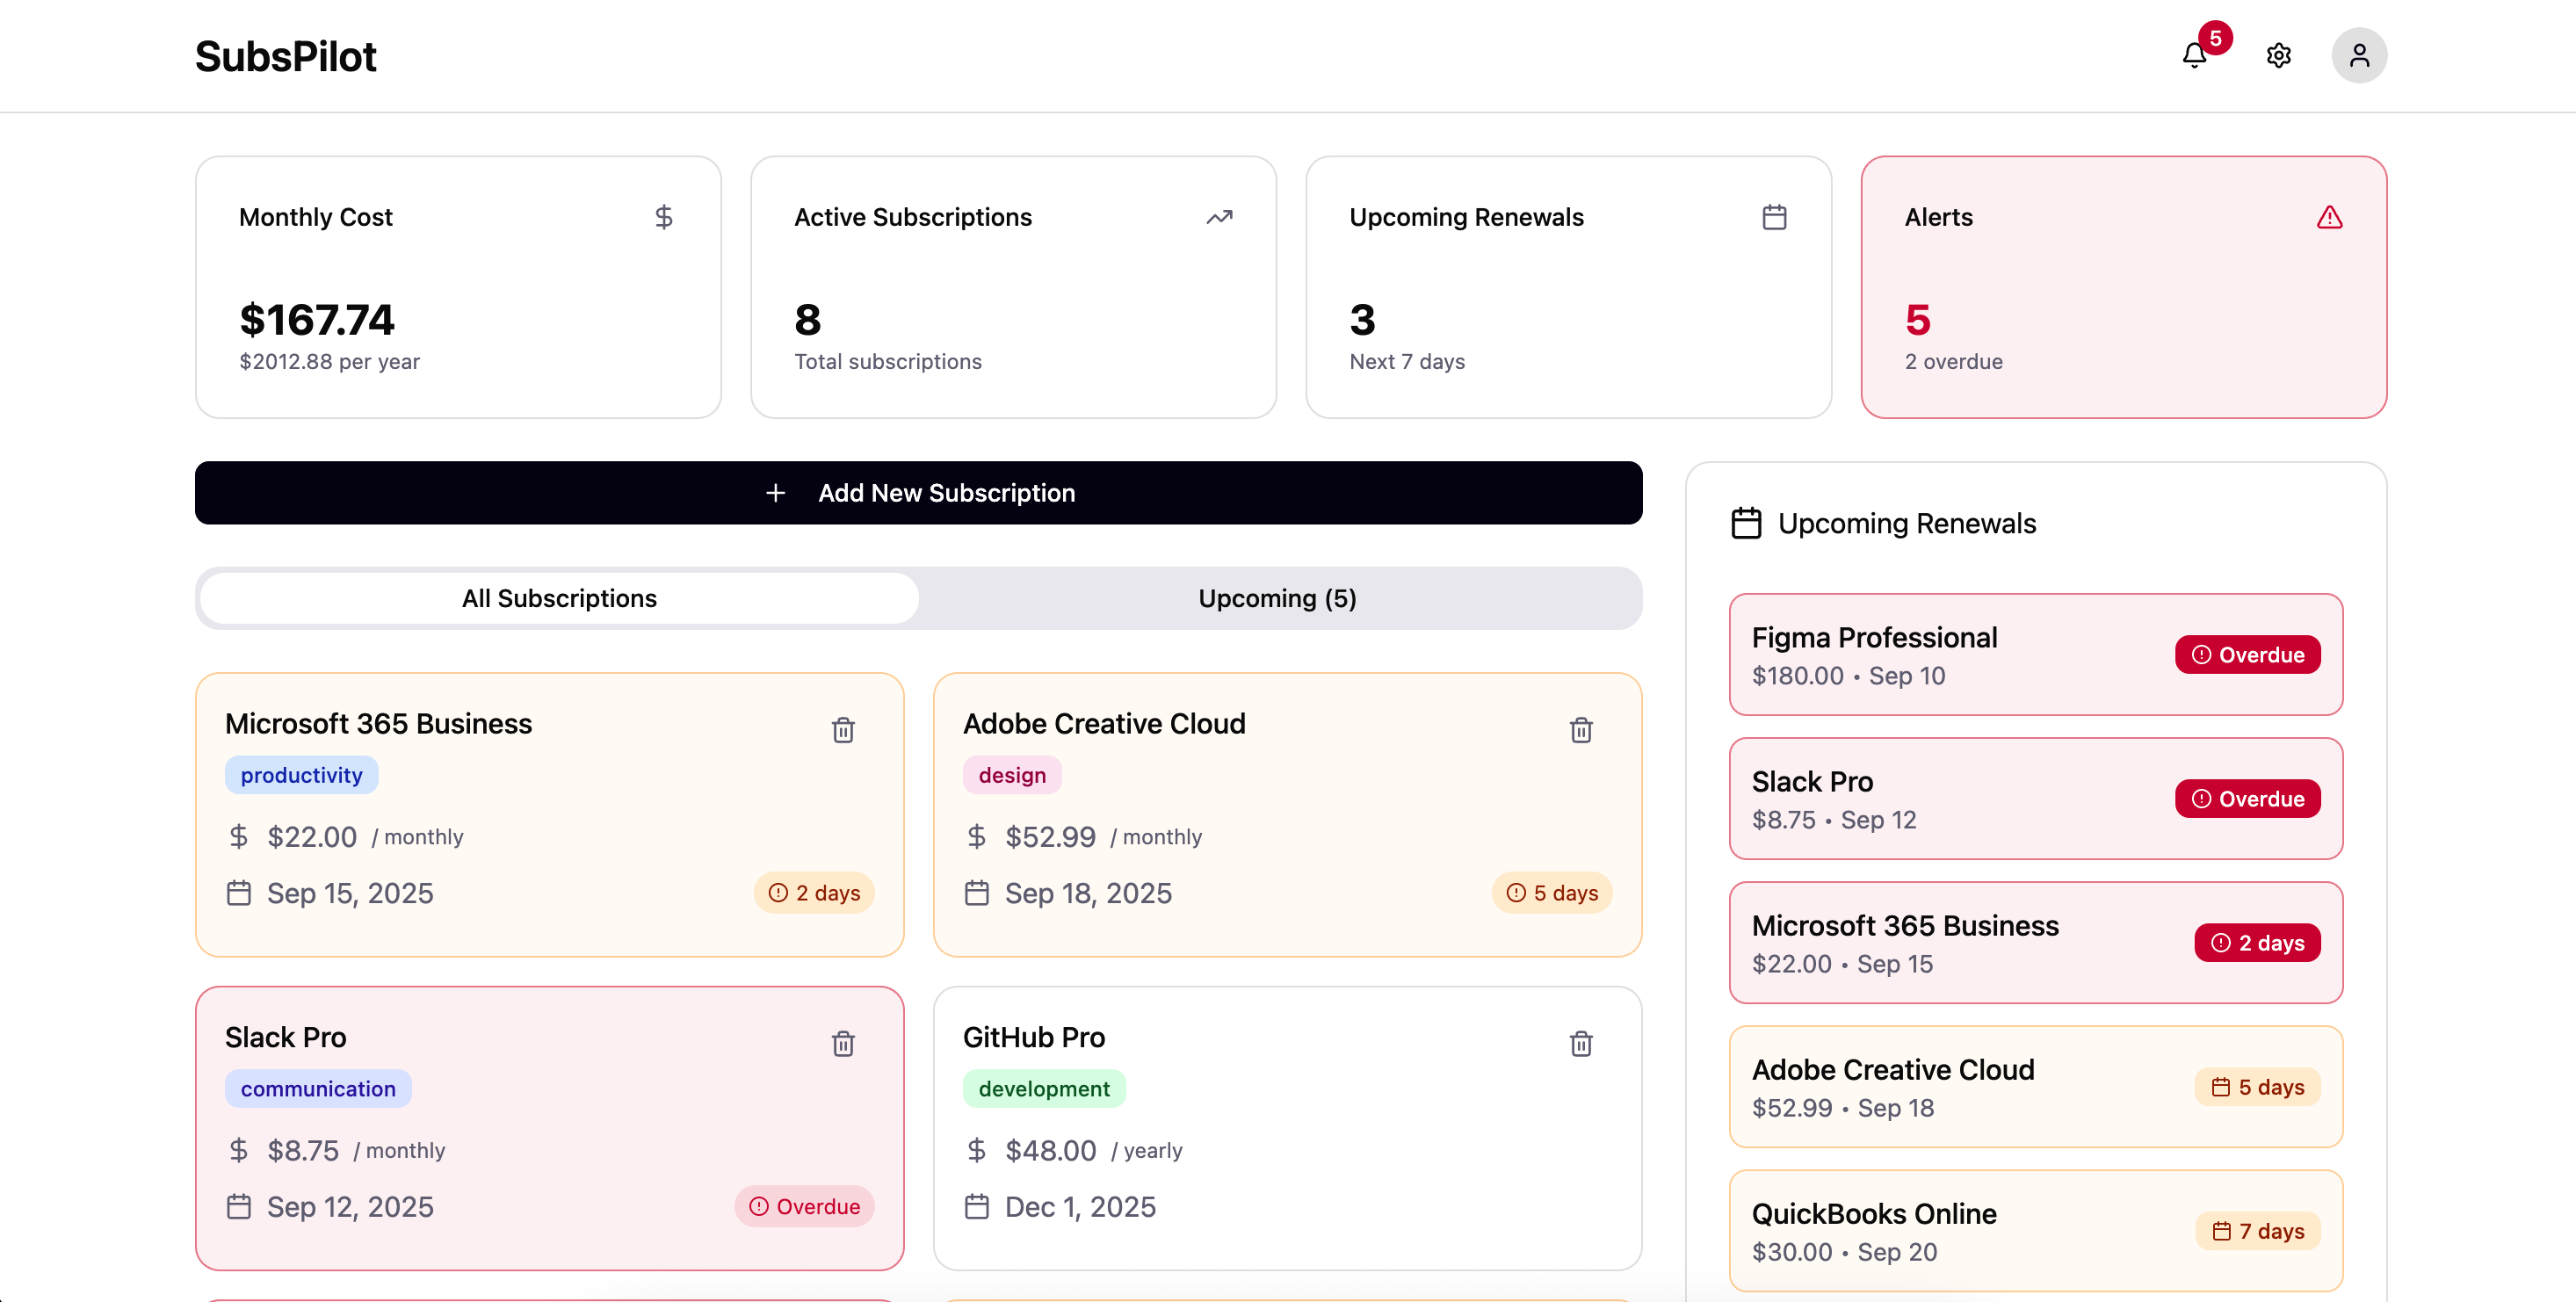Click the calendar icon beside Upcoming Renewals heading
This screenshot has height=1302, width=2576.
[x=1746, y=522]
